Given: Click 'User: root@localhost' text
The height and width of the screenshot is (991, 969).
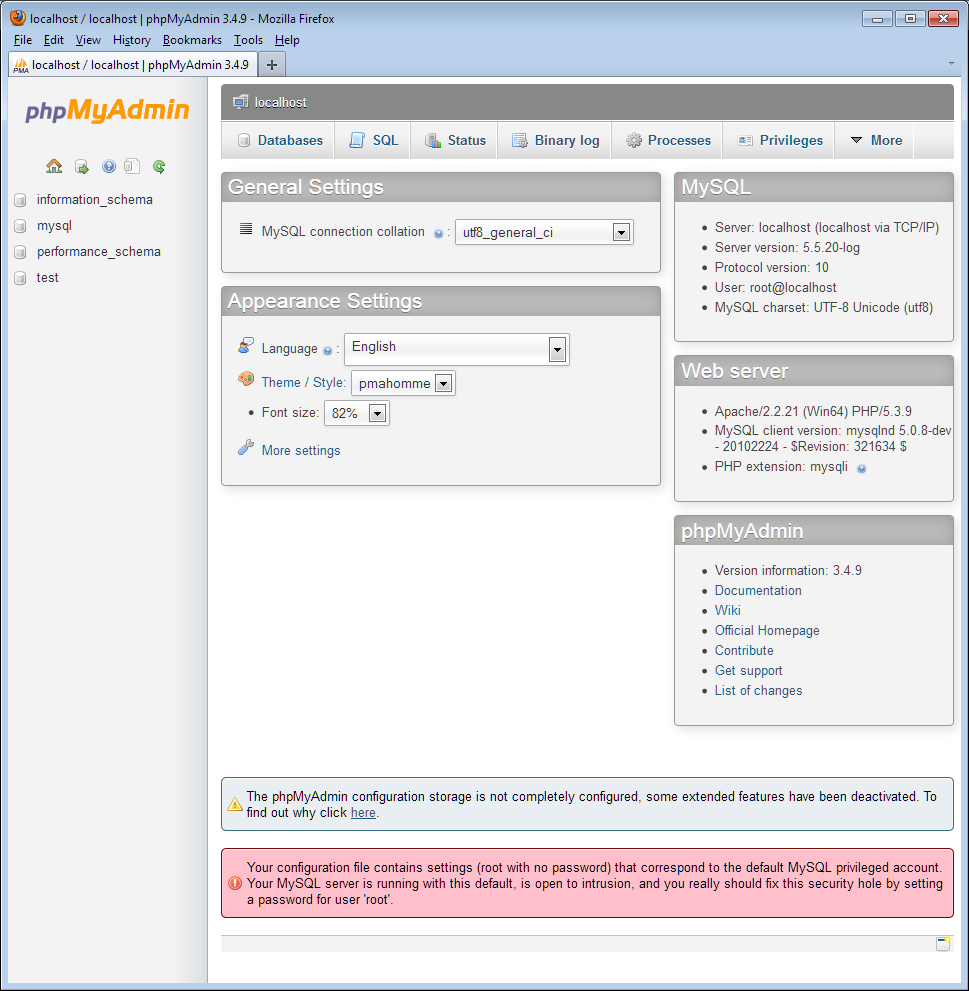Looking at the screenshot, I should coord(776,288).
